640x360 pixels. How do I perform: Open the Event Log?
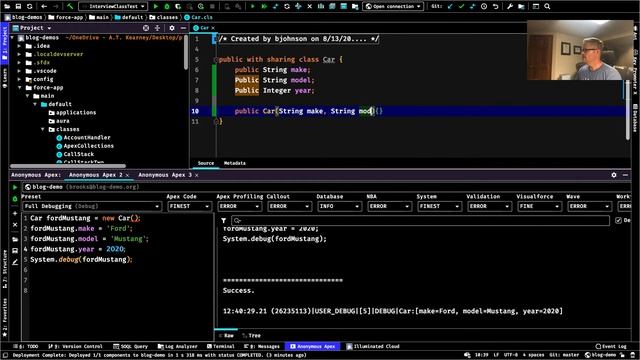point(611,347)
